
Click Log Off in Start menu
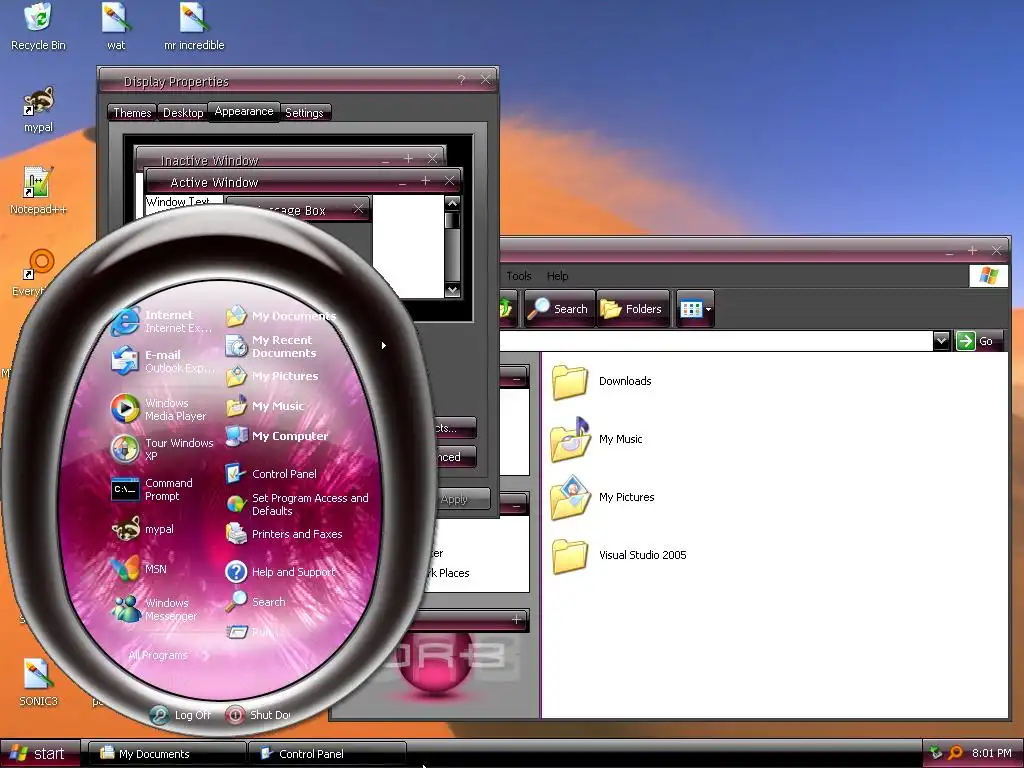(180, 714)
